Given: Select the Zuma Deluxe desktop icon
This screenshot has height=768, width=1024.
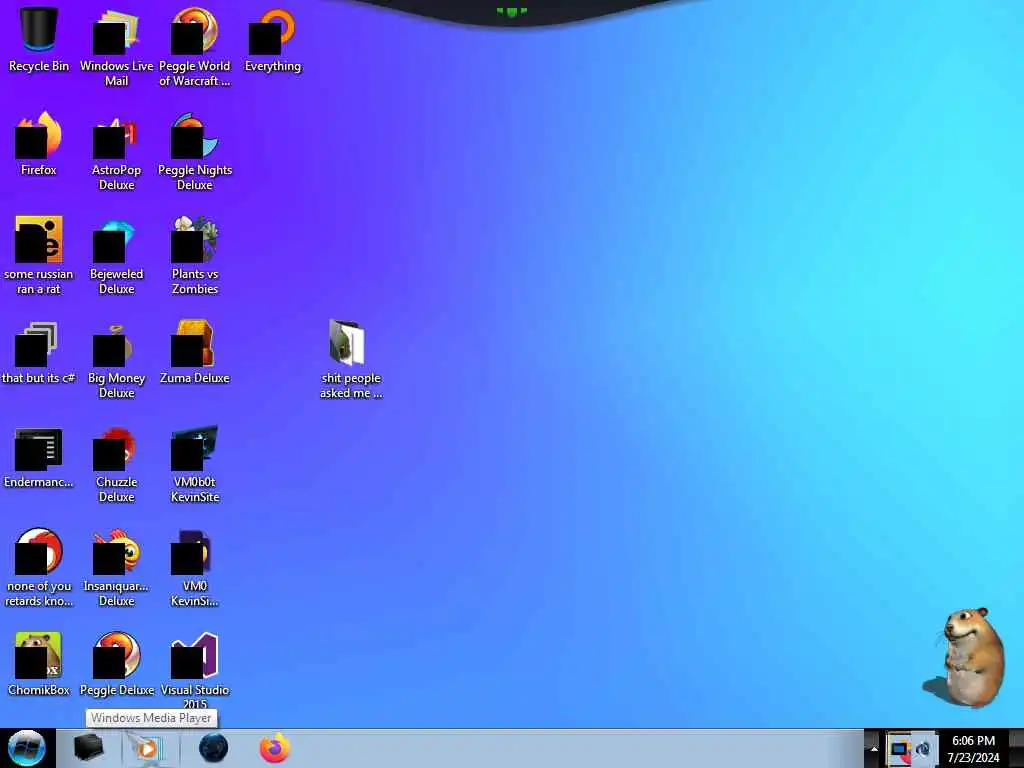Looking at the screenshot, I should point(195,353).
